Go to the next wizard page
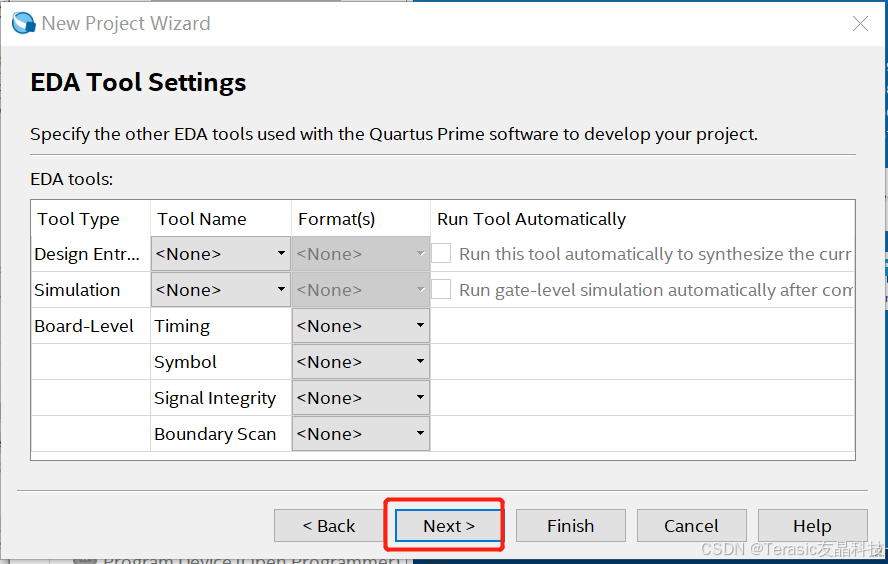The width and height of the screenshot is (888, 564). [449, 525]
